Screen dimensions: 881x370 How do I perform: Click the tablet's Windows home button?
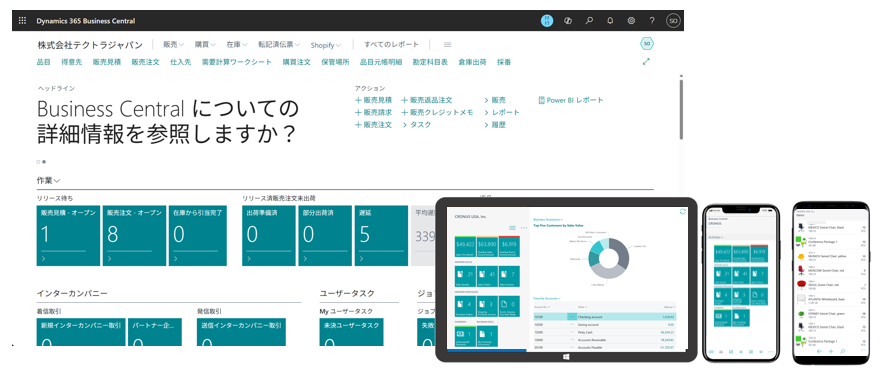566,357
